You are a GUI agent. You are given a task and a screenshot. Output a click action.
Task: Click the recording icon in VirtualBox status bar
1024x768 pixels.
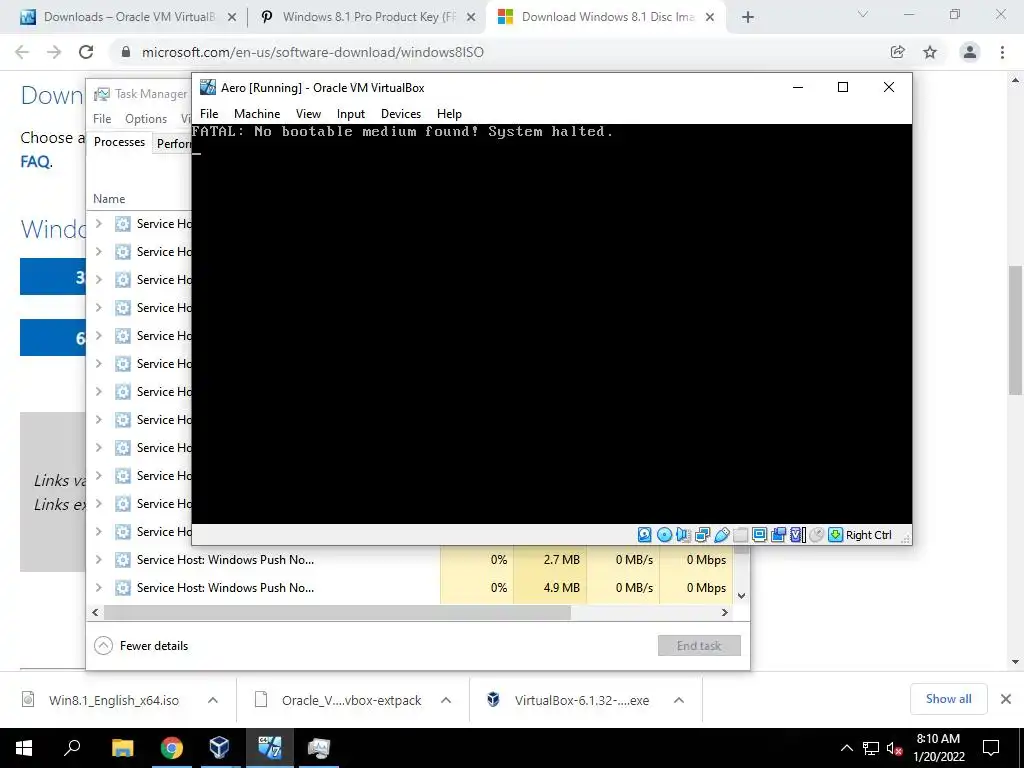click(778, 535)
